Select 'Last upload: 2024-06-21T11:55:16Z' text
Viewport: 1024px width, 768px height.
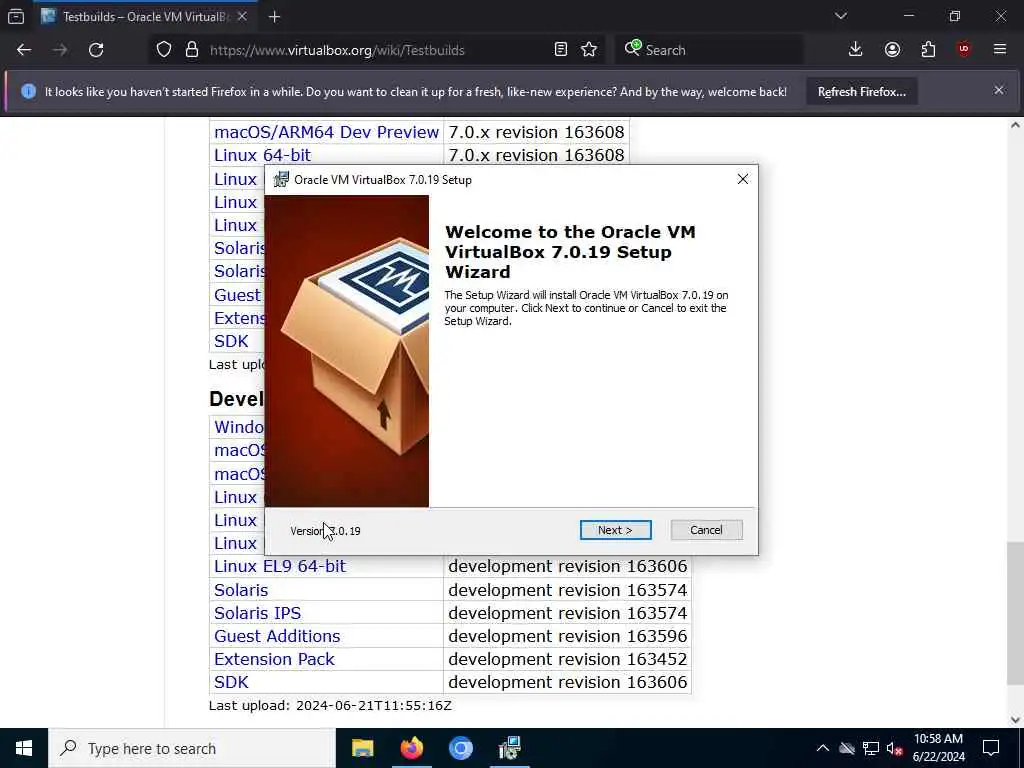[x=330, y=705]
